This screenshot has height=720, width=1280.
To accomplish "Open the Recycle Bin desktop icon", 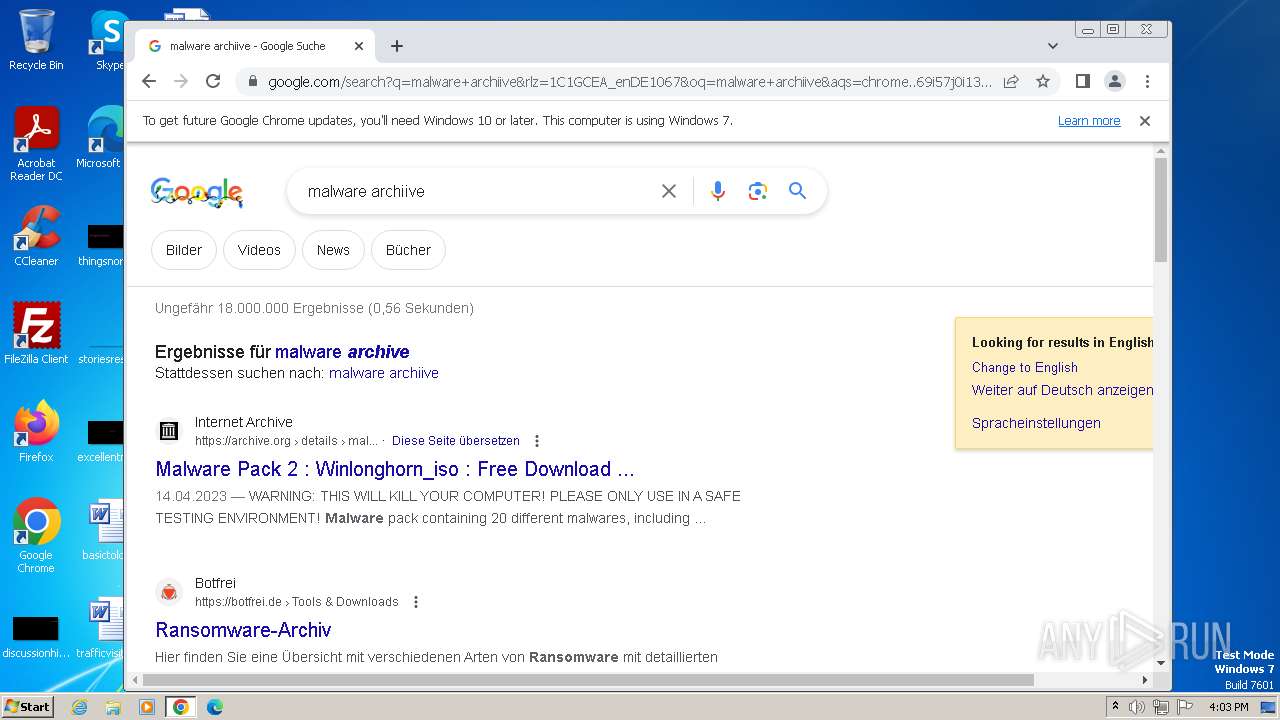I will coord(36,40).
